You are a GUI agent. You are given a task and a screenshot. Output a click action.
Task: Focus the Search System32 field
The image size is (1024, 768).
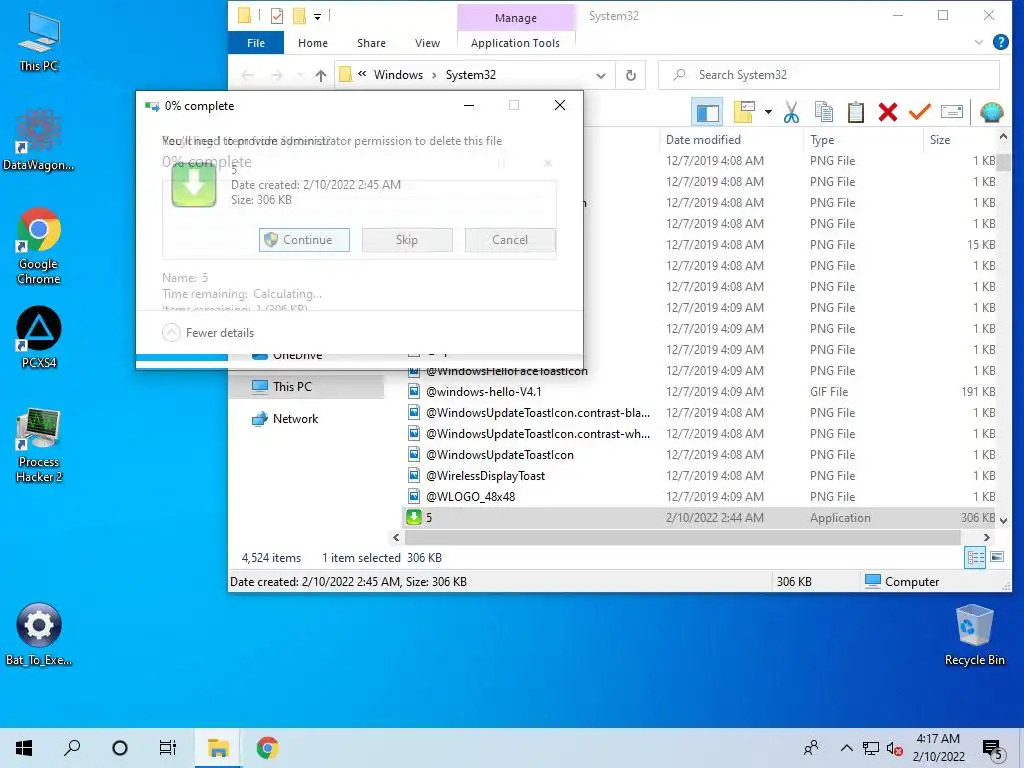coord(829,75)
